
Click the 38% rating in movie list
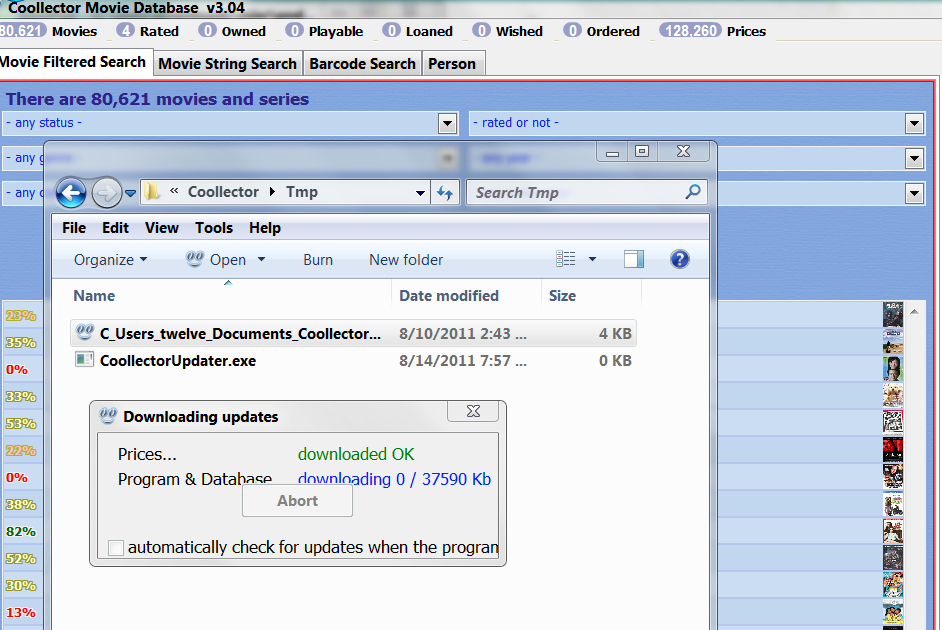pos(21,505)
